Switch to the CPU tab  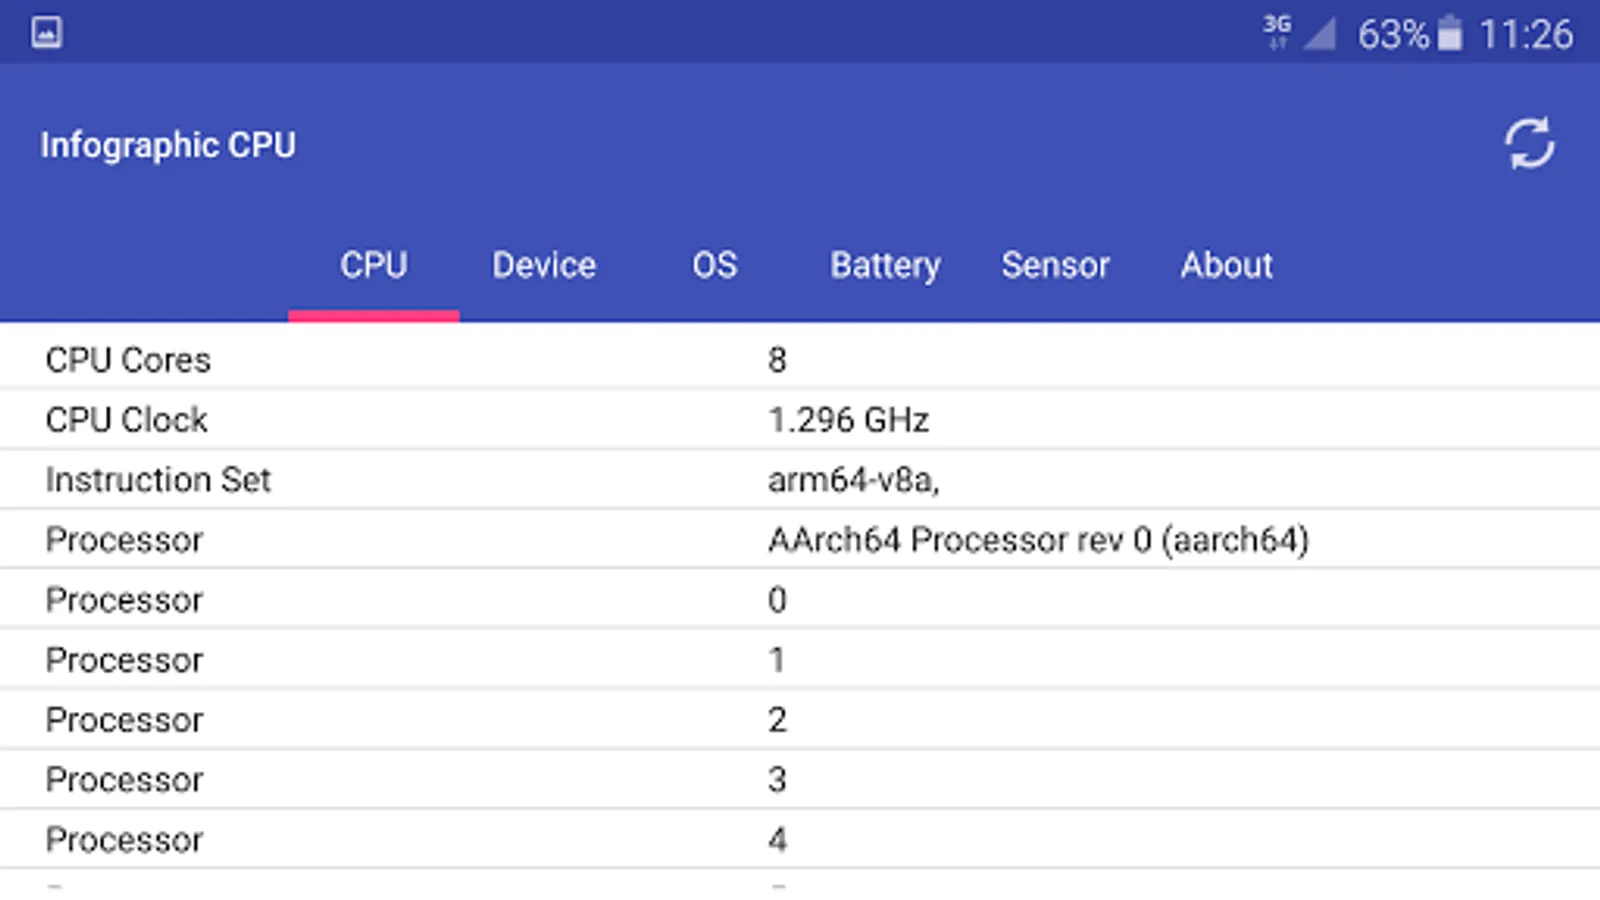(x=373, y=266)
